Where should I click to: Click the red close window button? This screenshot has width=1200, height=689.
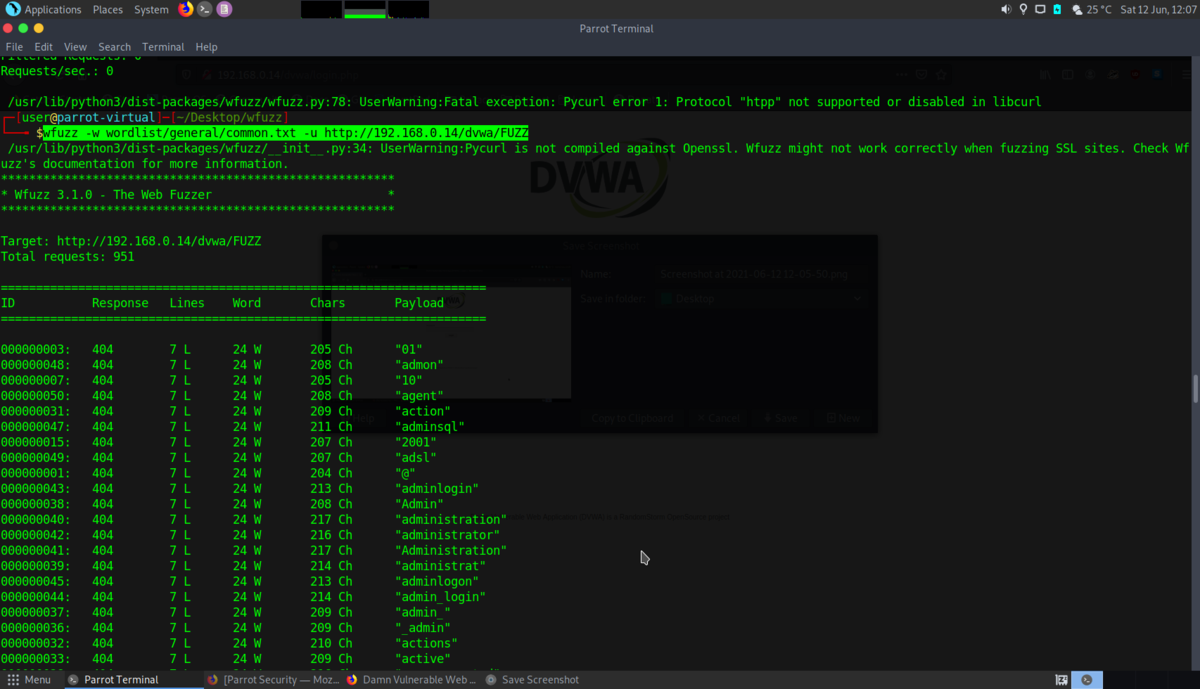(x=8, y=28)
